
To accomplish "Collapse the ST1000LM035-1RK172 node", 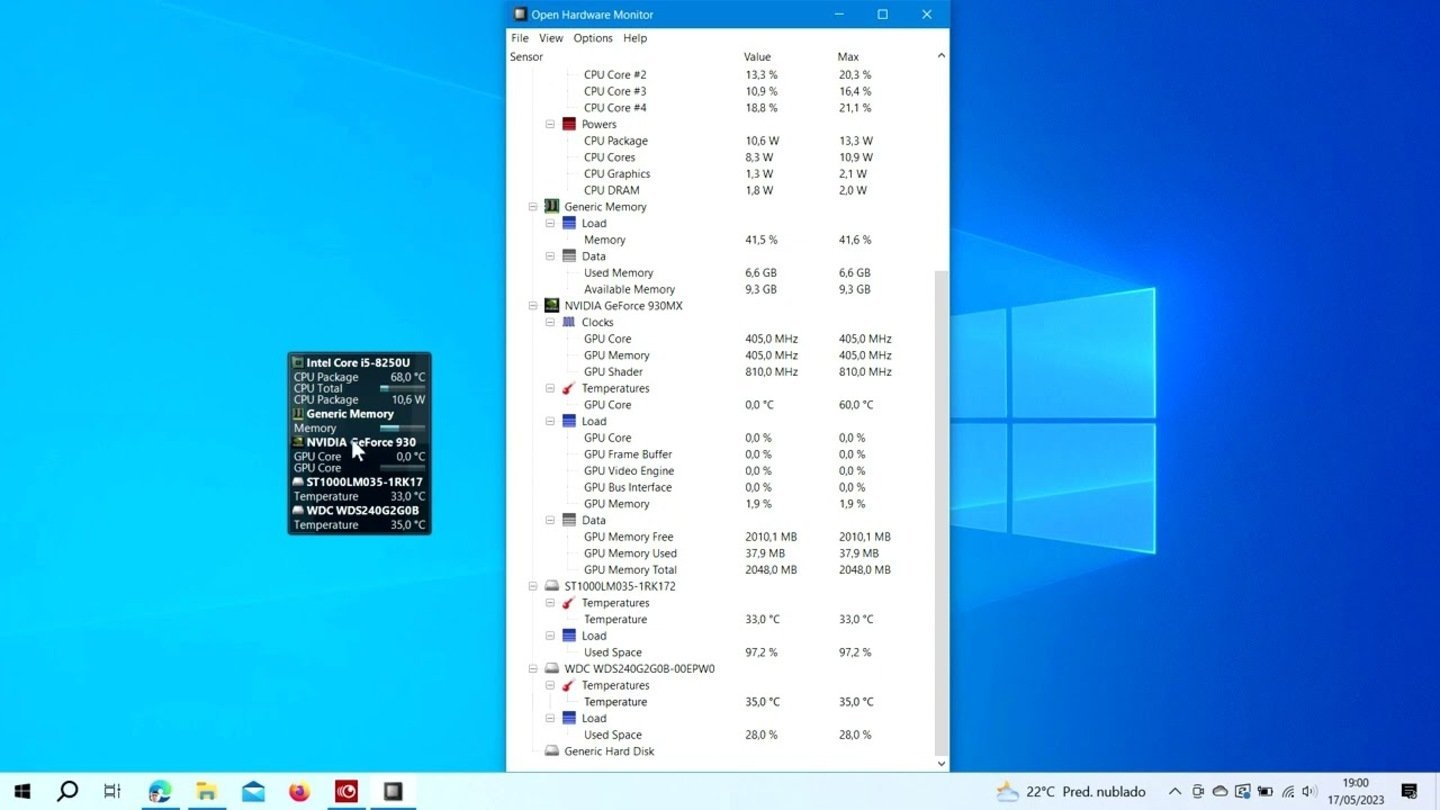I will 532,586.
